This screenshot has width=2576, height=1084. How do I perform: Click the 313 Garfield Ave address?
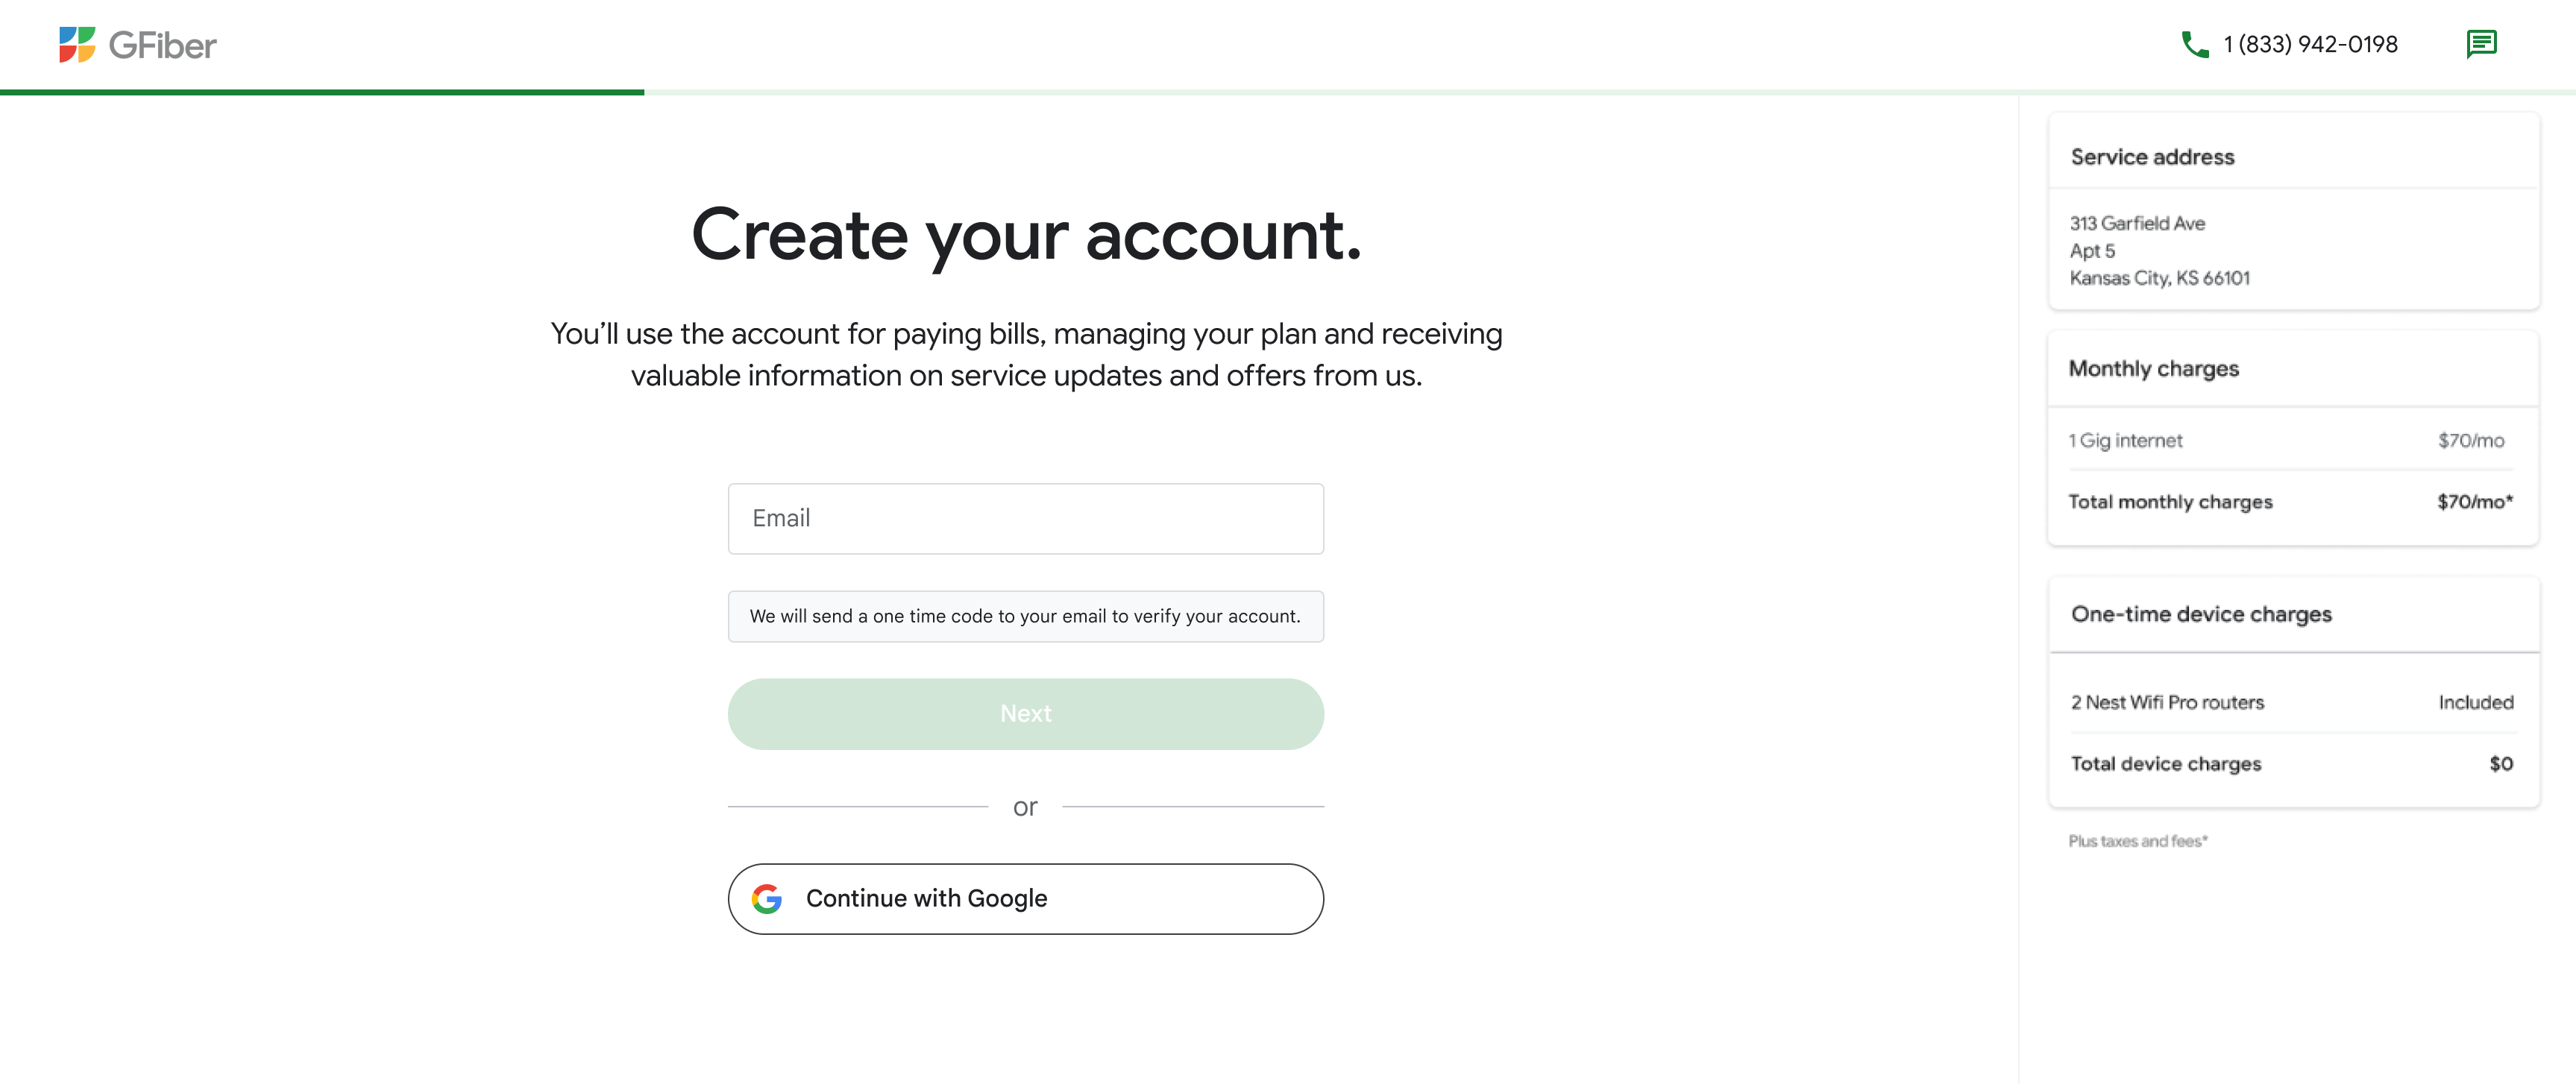2137,223
